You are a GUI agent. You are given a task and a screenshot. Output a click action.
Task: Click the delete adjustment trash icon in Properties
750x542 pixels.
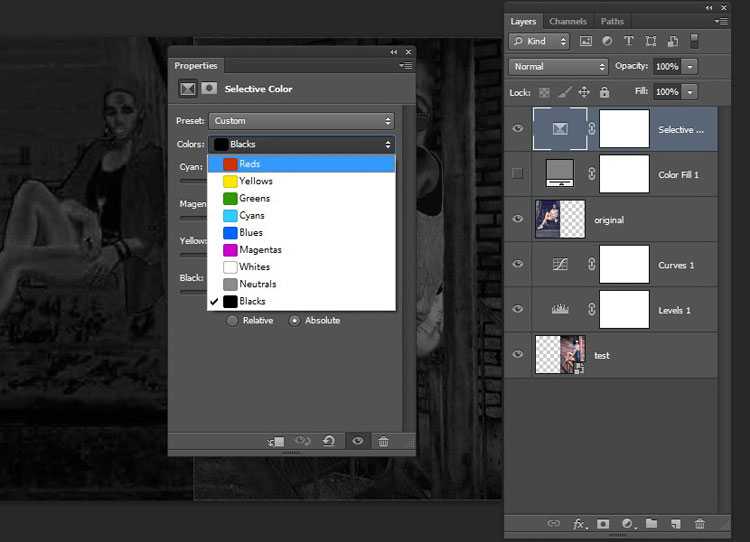[x=383, y=441]
